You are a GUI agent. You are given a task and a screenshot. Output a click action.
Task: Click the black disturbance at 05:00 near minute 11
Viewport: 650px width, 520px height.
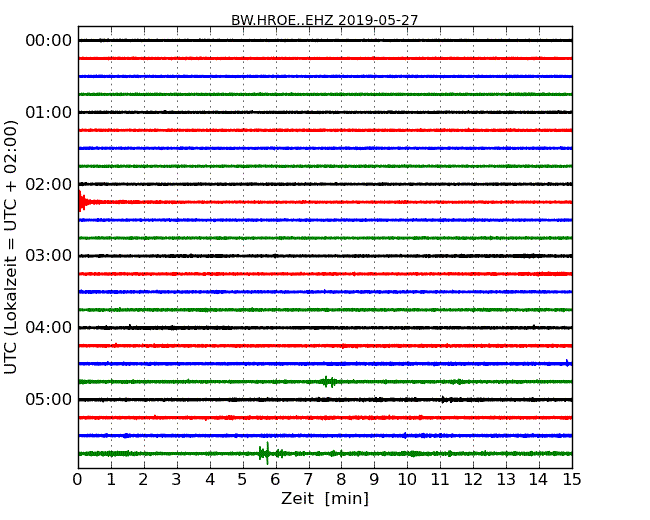449,400
